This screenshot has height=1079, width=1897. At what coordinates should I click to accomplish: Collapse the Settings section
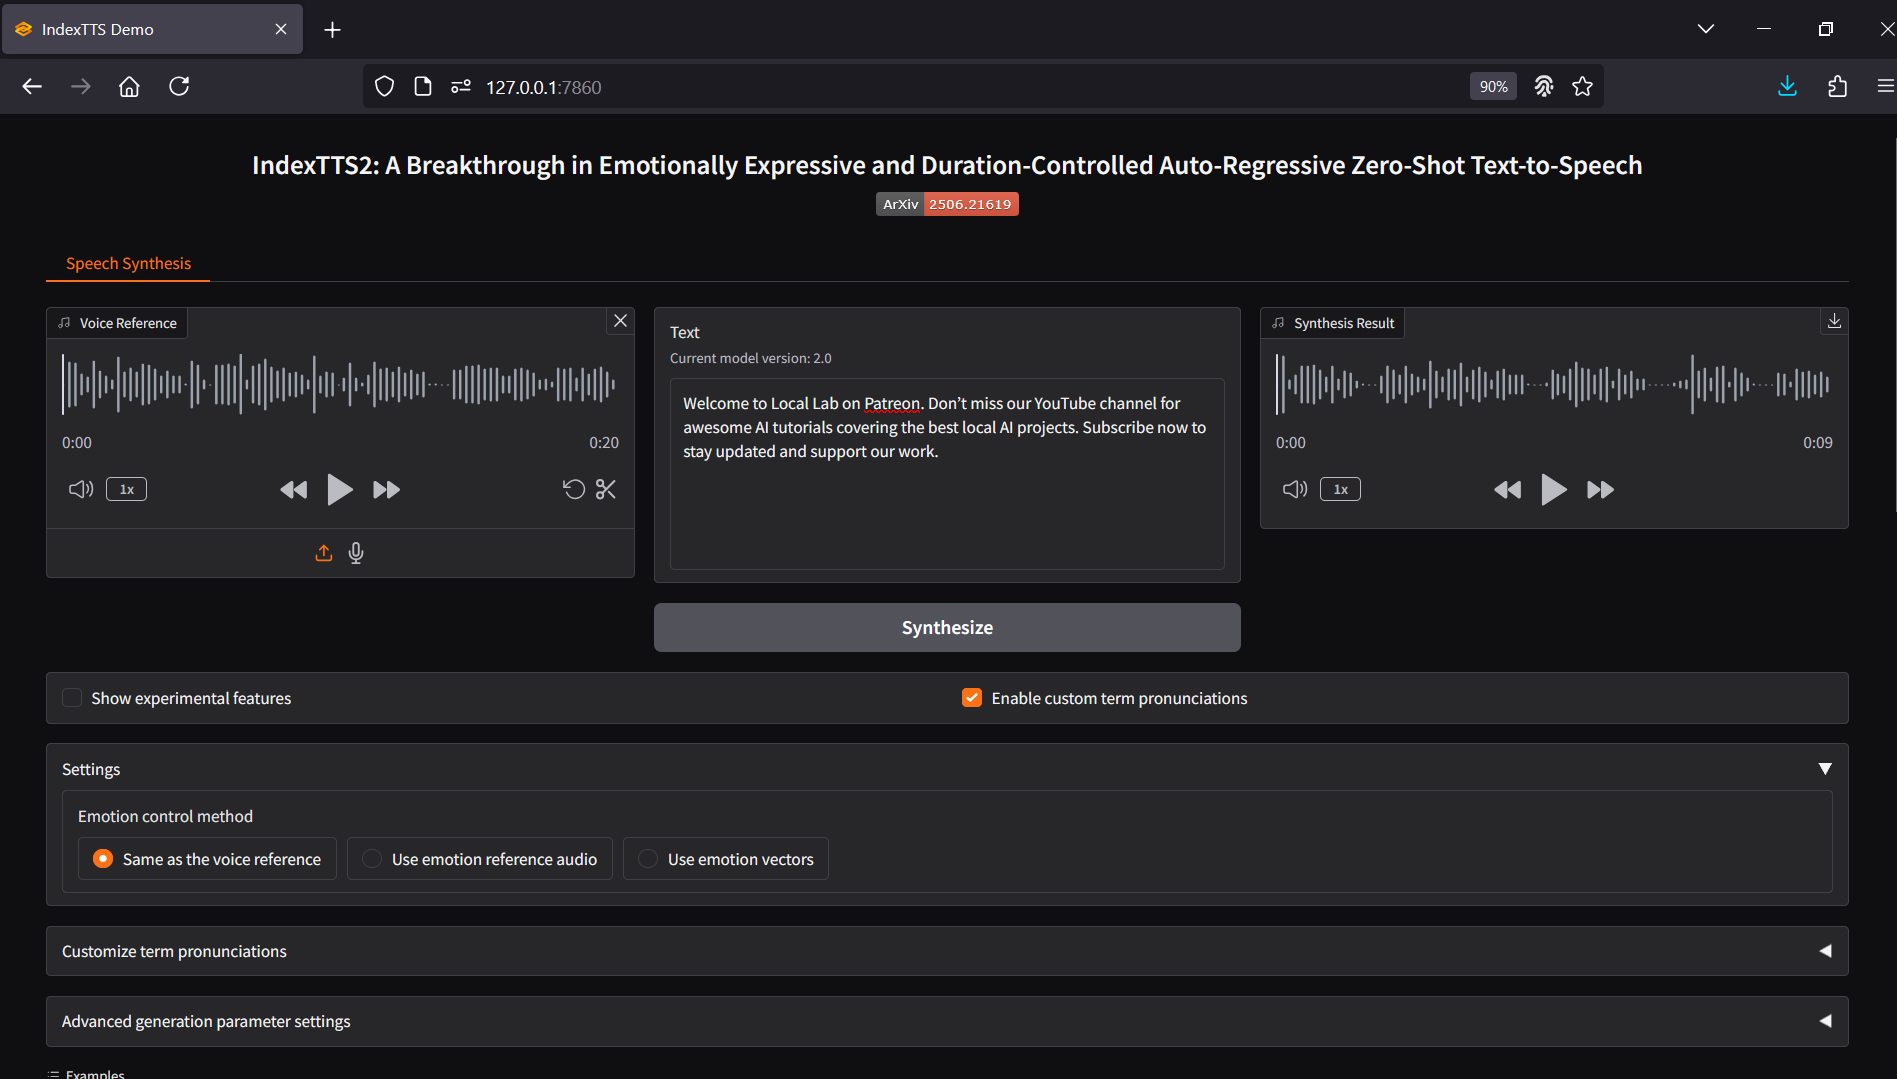(x=1825, y=769)
